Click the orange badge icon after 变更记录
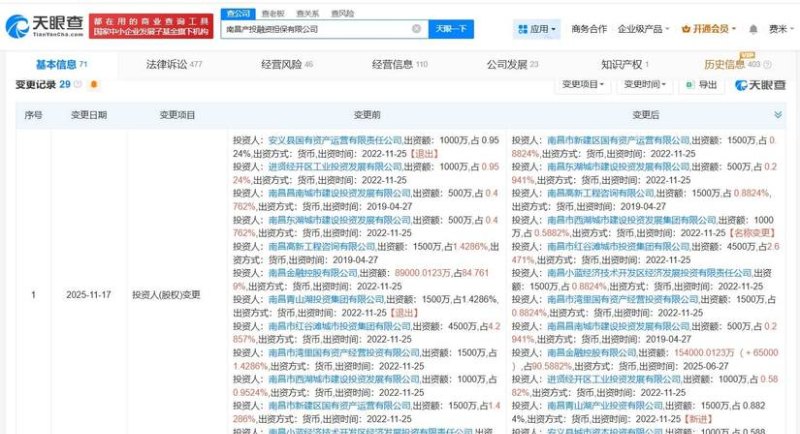 93,84
